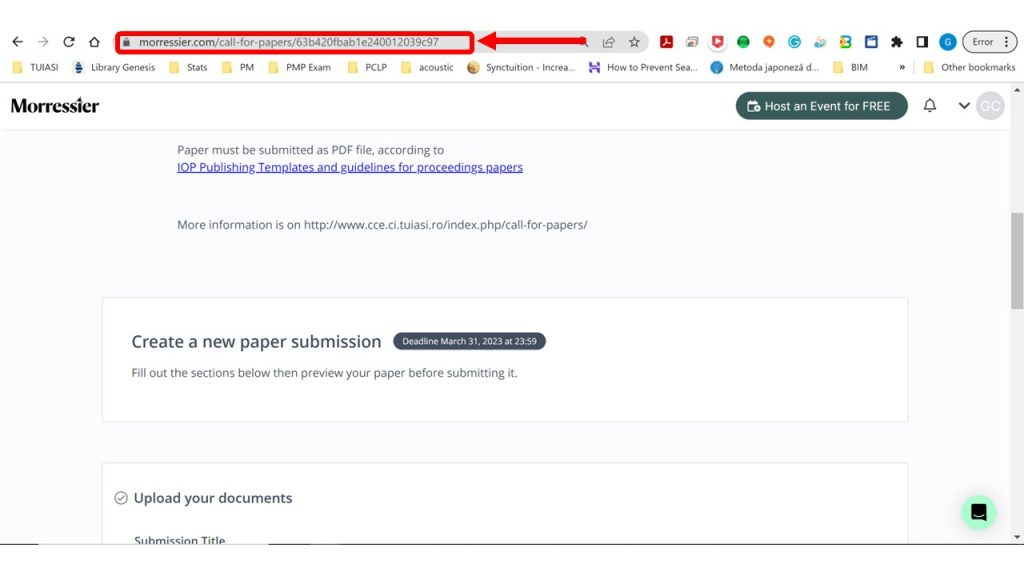
Task: Reload the page with the refresh icon
Action: tap(69, 42)
